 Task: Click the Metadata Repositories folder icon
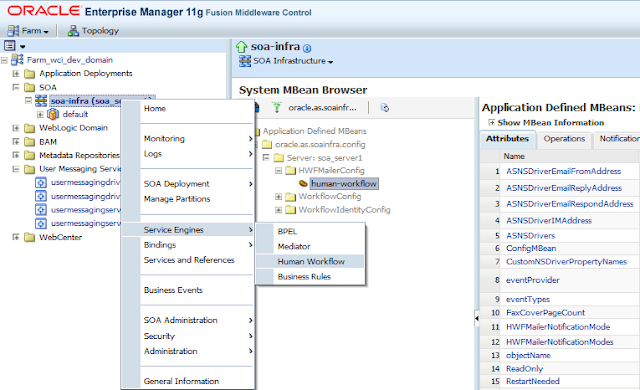point(29,155)
